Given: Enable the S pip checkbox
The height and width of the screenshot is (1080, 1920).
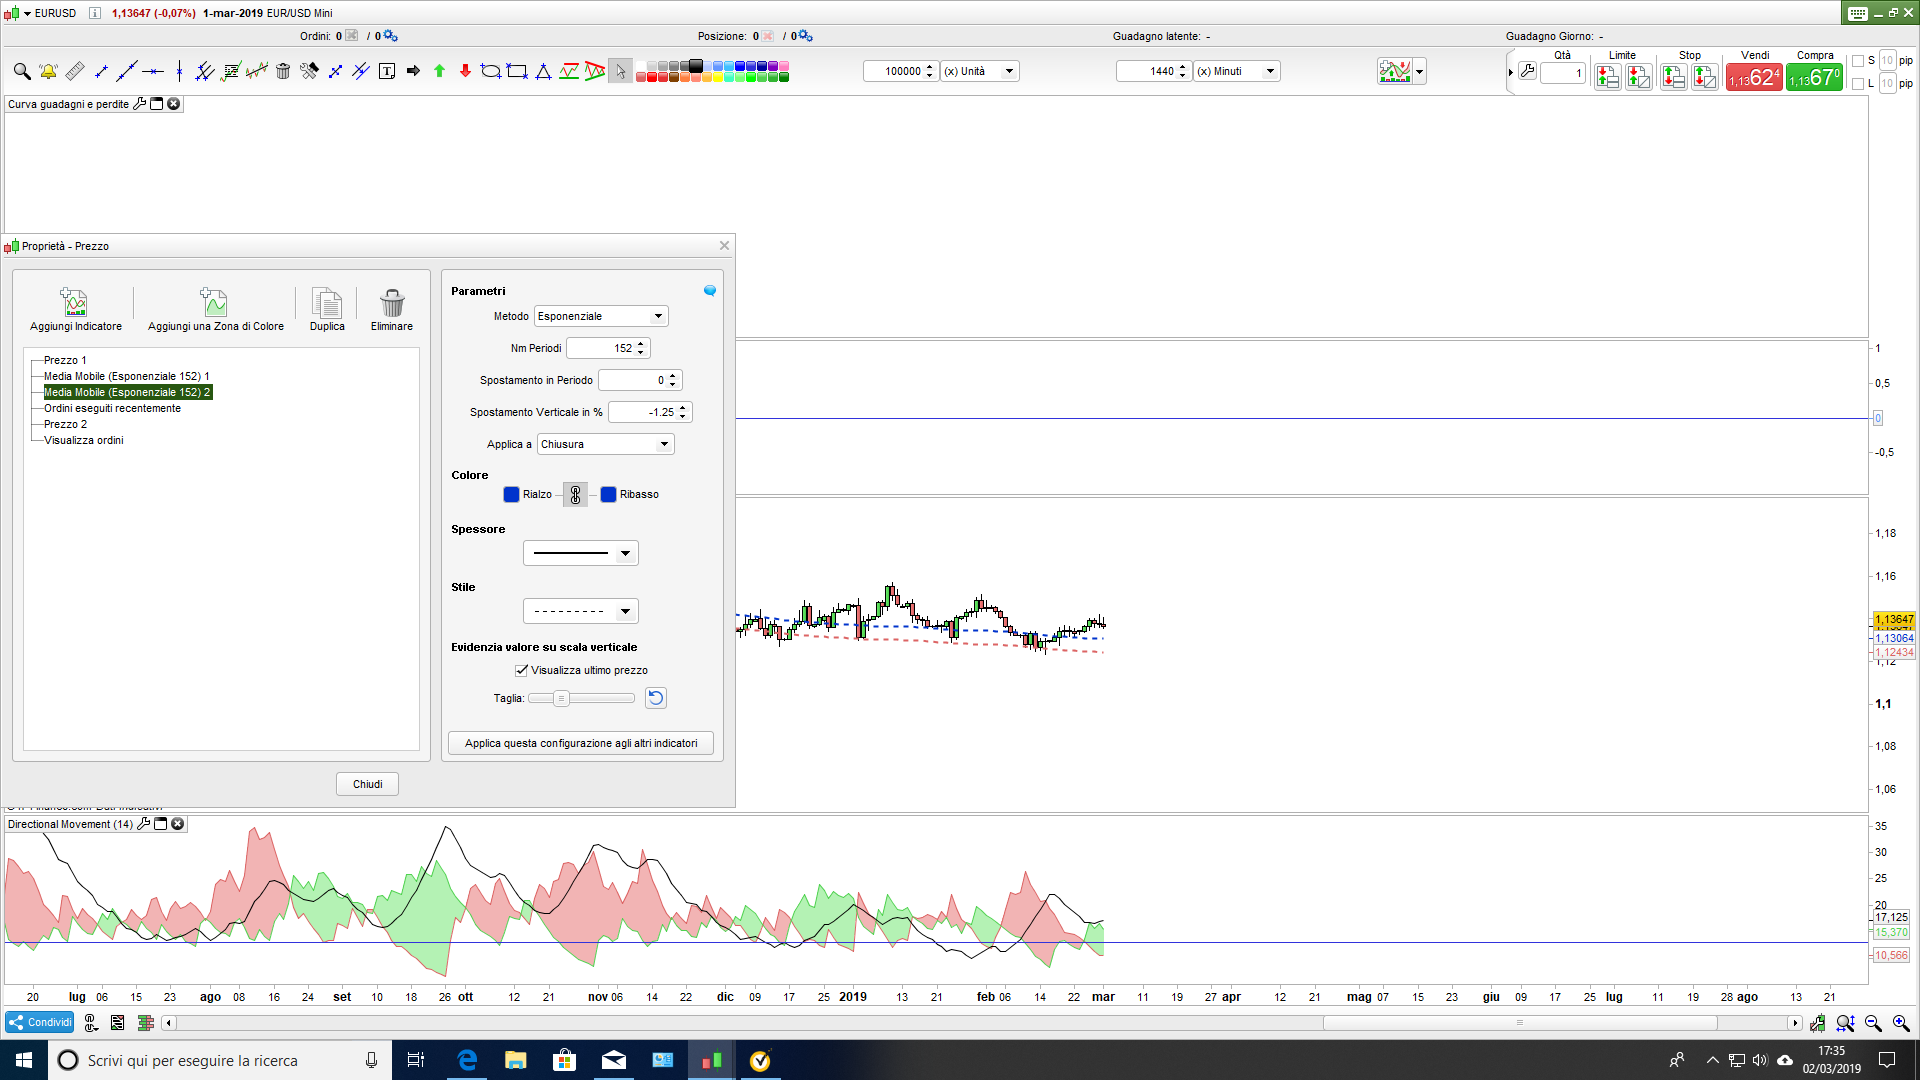Looking at the screenshot, I should tap(1858, 61).
